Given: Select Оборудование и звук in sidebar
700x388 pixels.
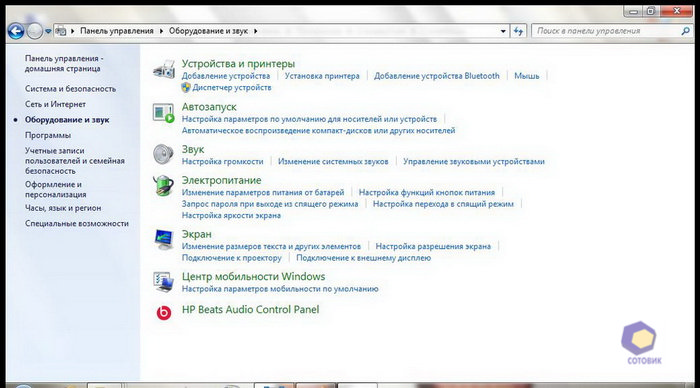Looking at the screenshot, I should coord(67,120).
